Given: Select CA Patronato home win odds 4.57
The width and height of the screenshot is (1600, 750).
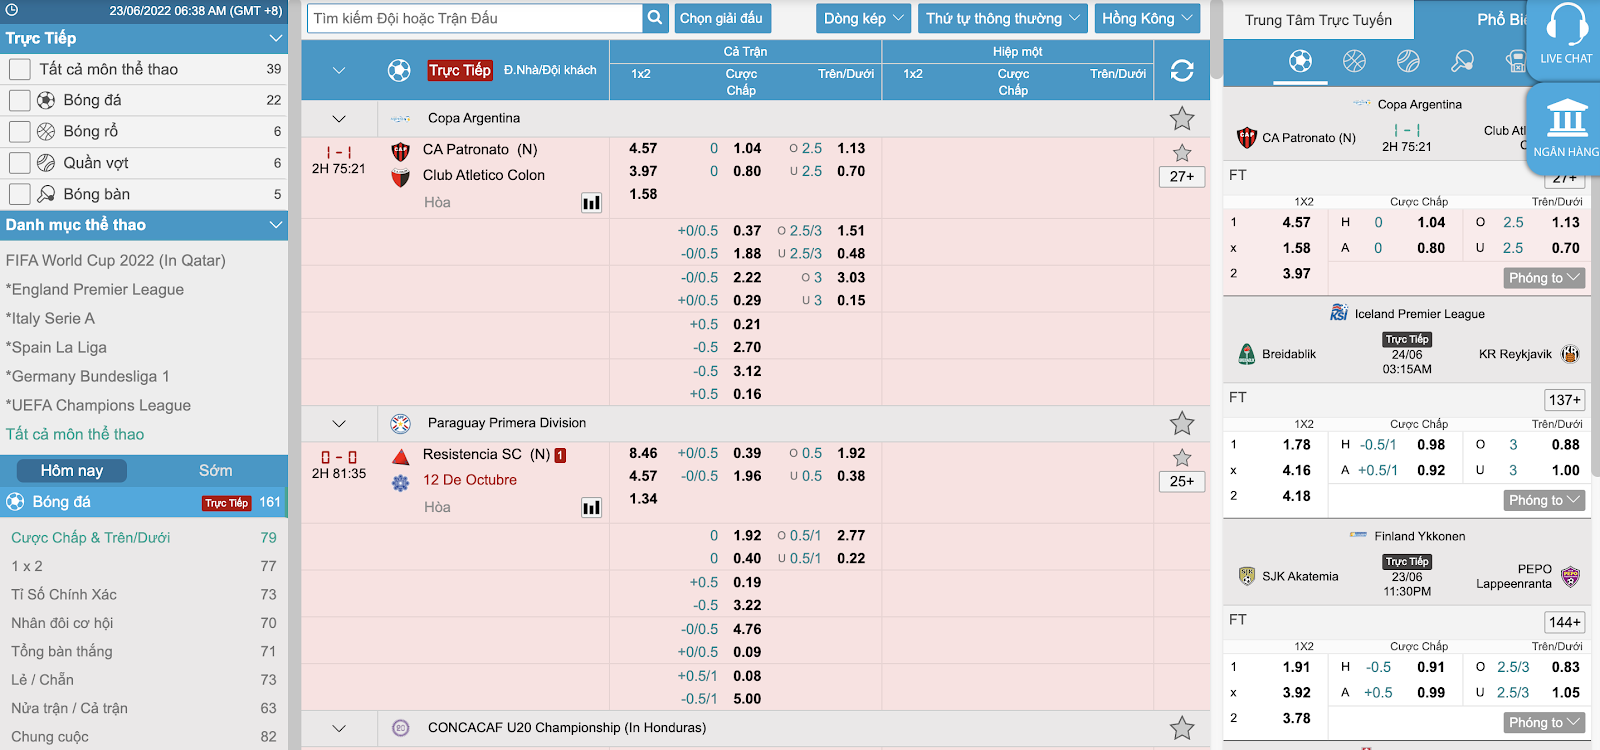Looking at the screenshot, I should (x=643, y=148).
